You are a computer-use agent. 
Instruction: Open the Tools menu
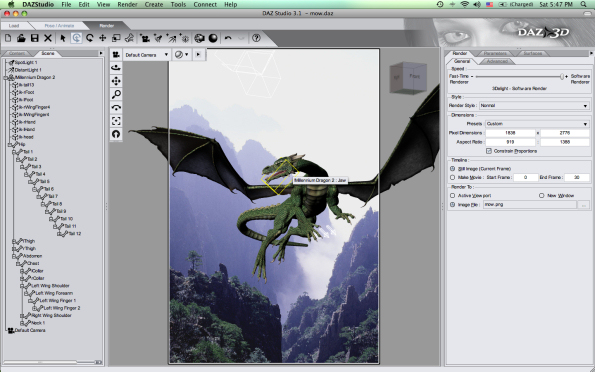(x=178, y=5)
